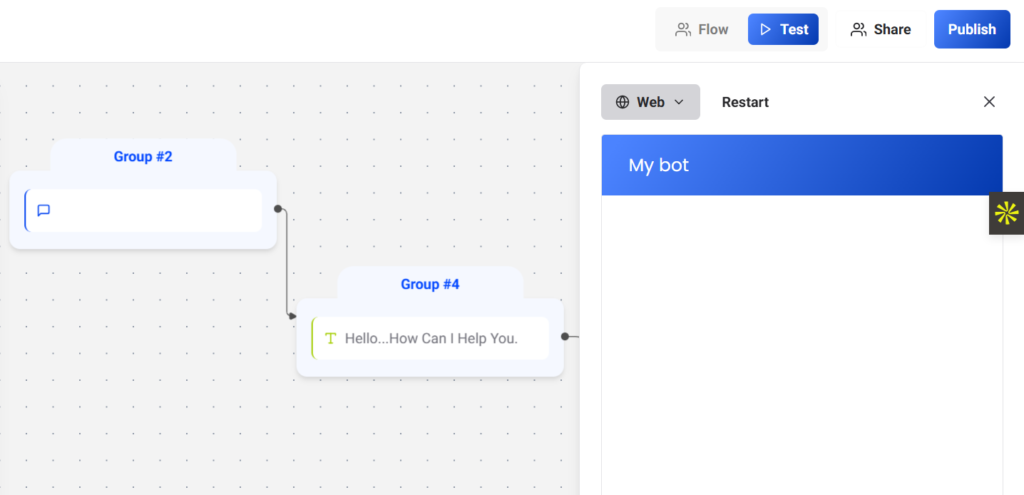Click the people icon on the Flow tab

683,30
